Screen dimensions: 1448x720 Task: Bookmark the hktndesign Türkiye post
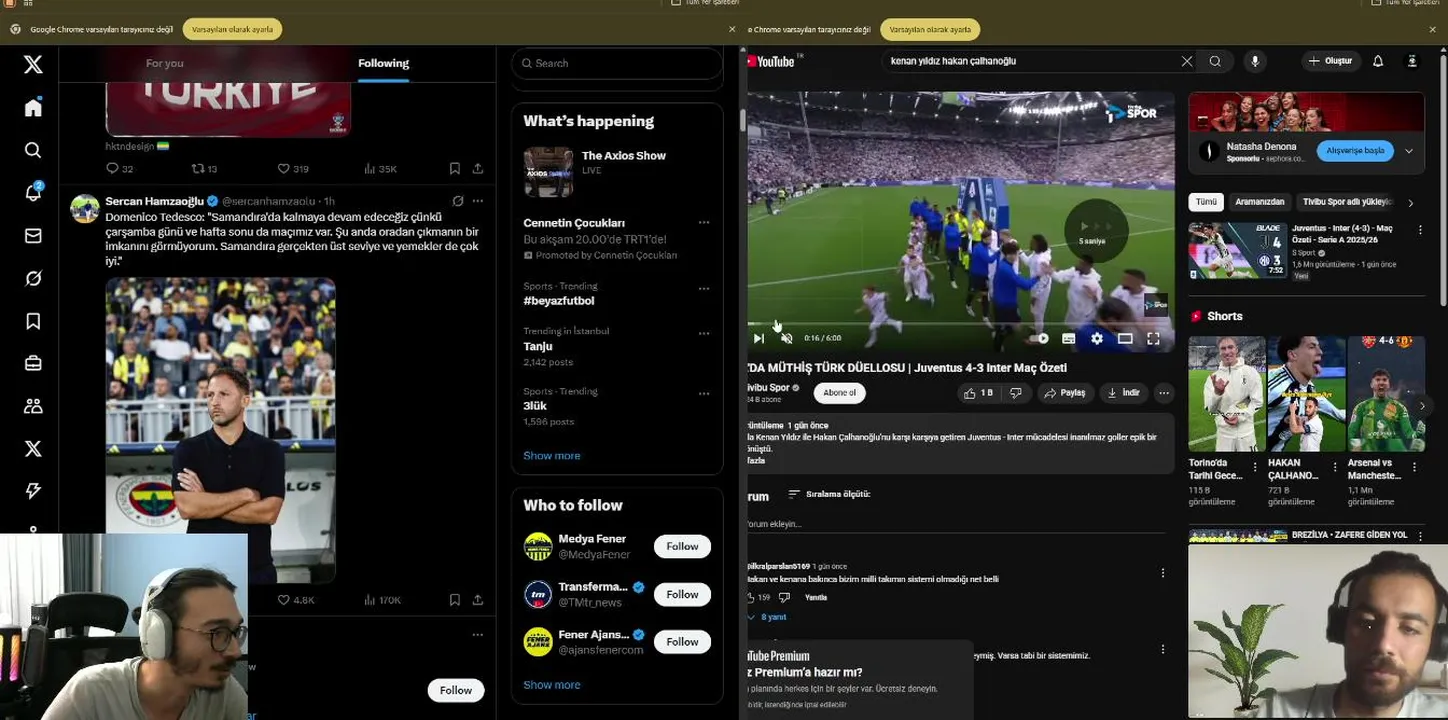[x=454, y=169]
